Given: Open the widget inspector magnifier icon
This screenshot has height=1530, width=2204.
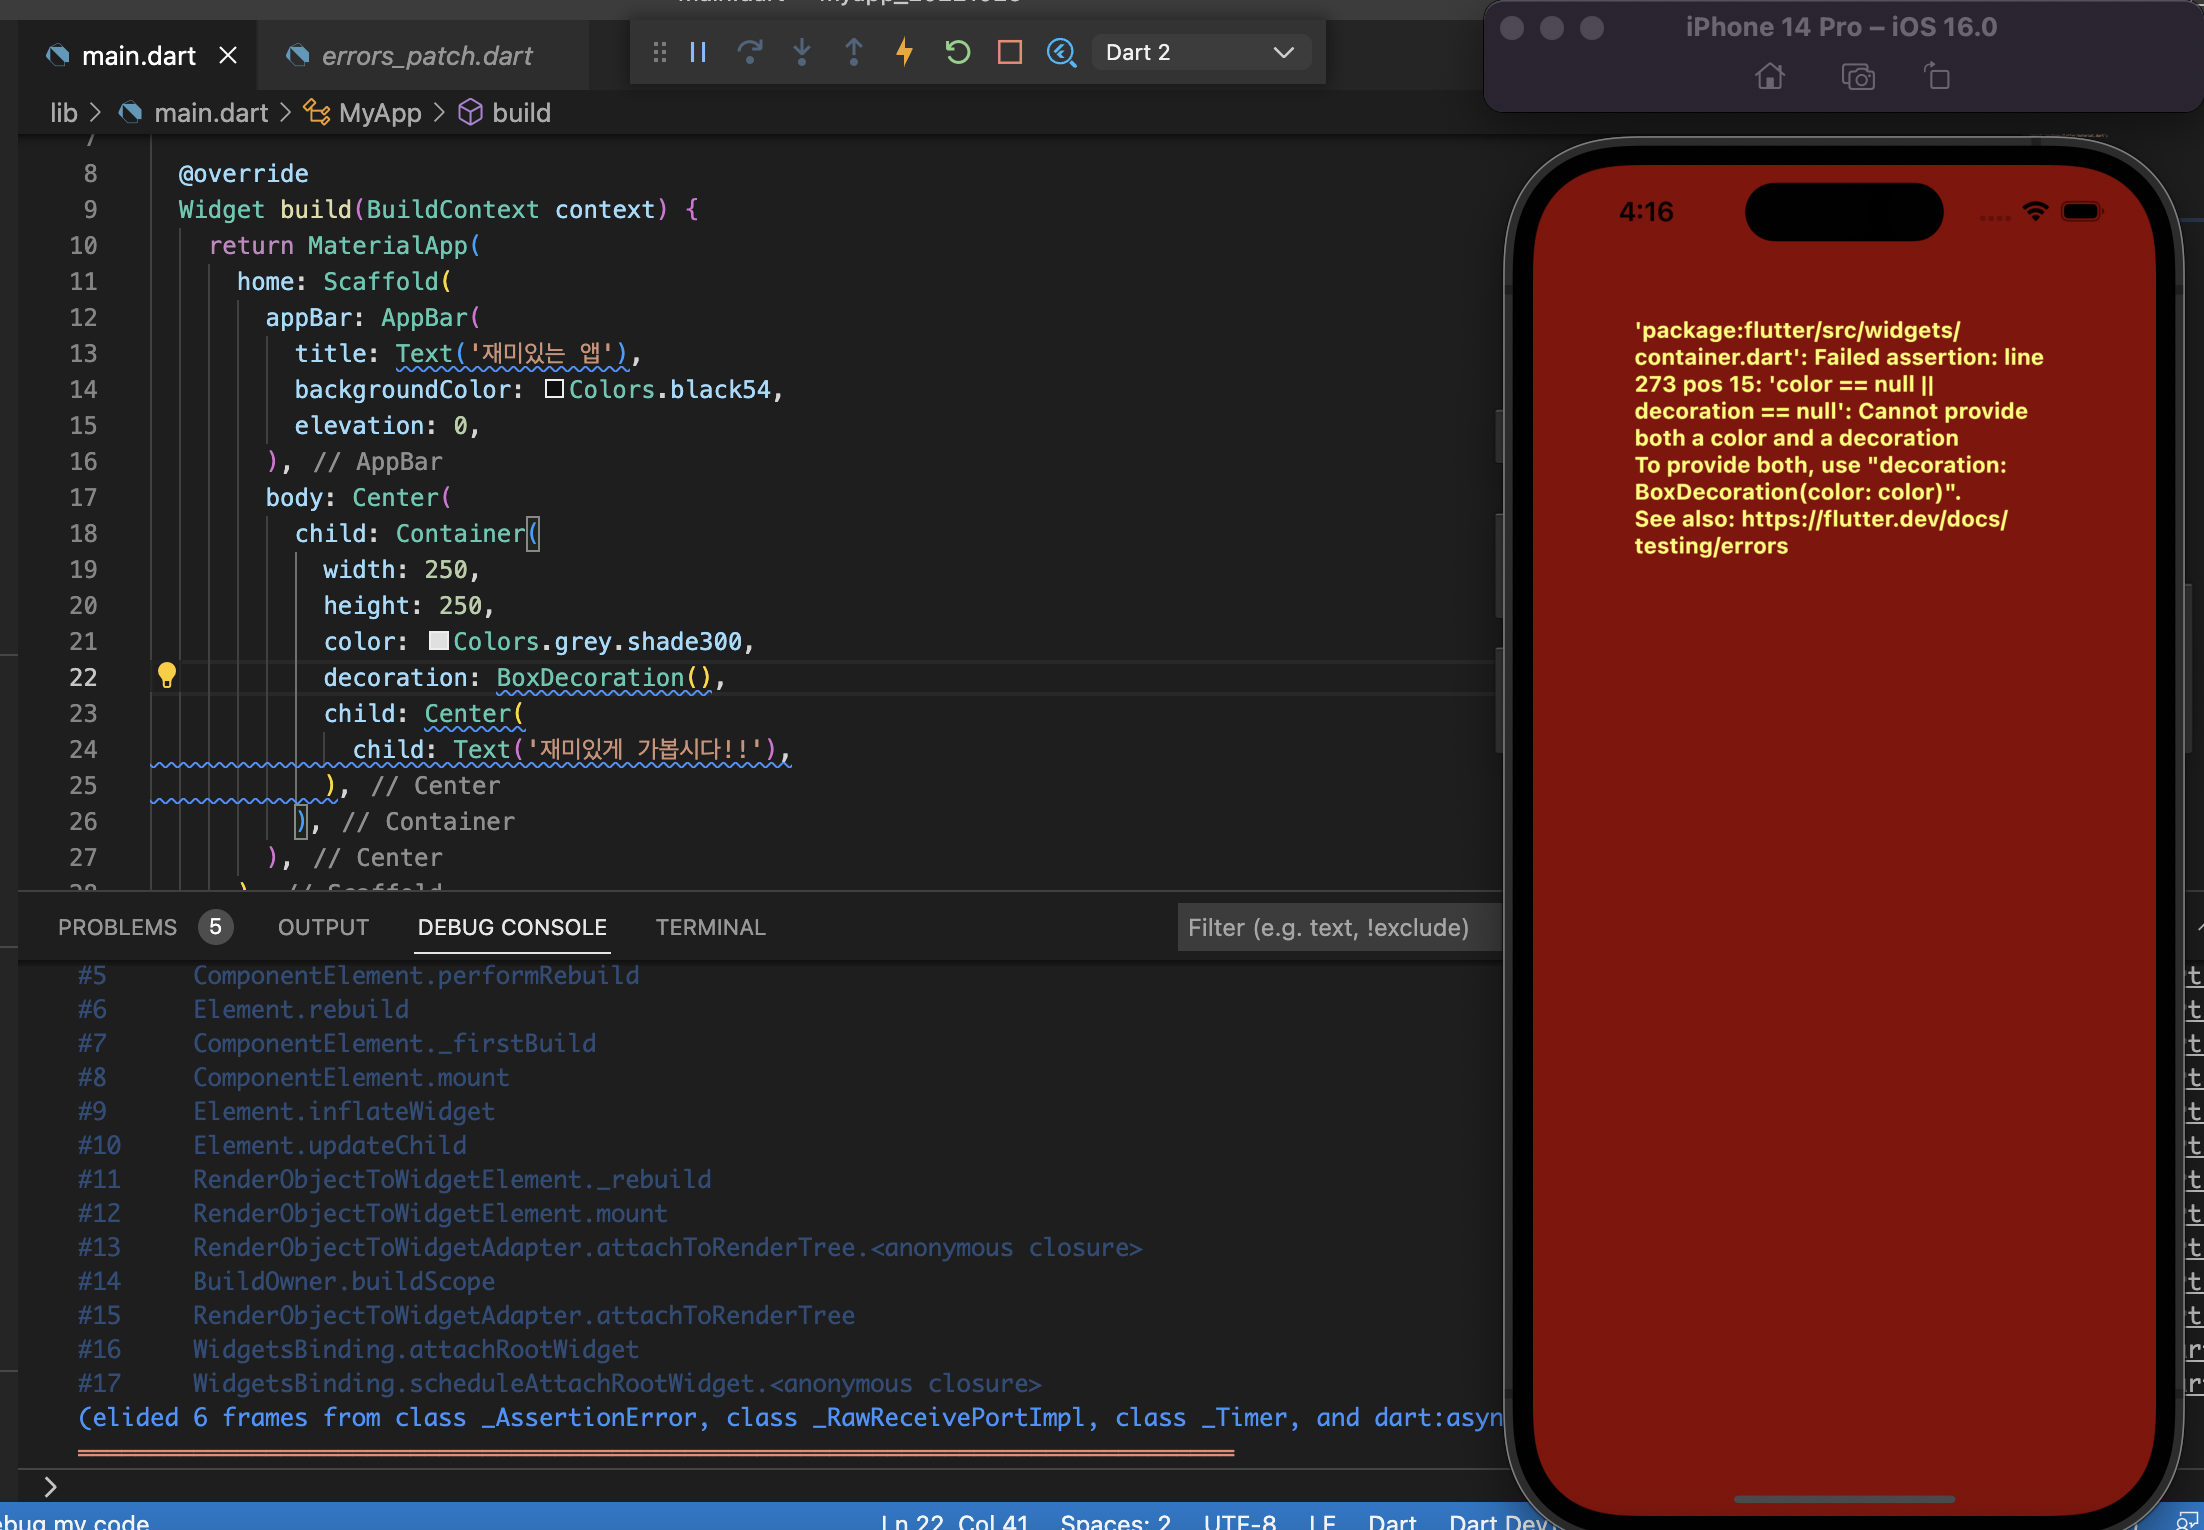Looking at the screenshot, I should 1061,52.
